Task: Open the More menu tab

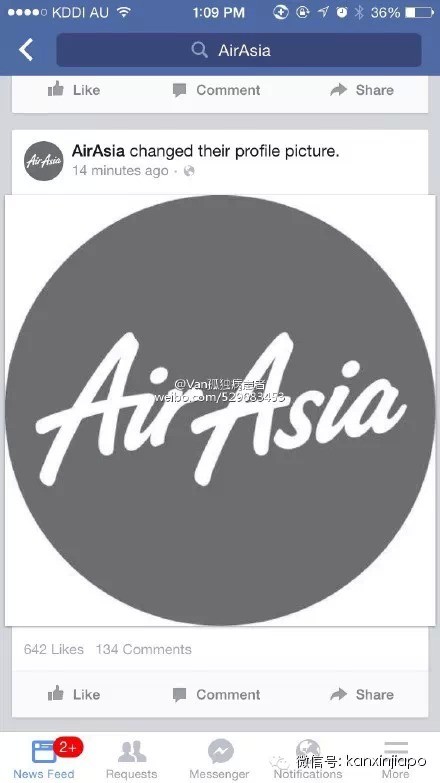Action: pos(396,758)
